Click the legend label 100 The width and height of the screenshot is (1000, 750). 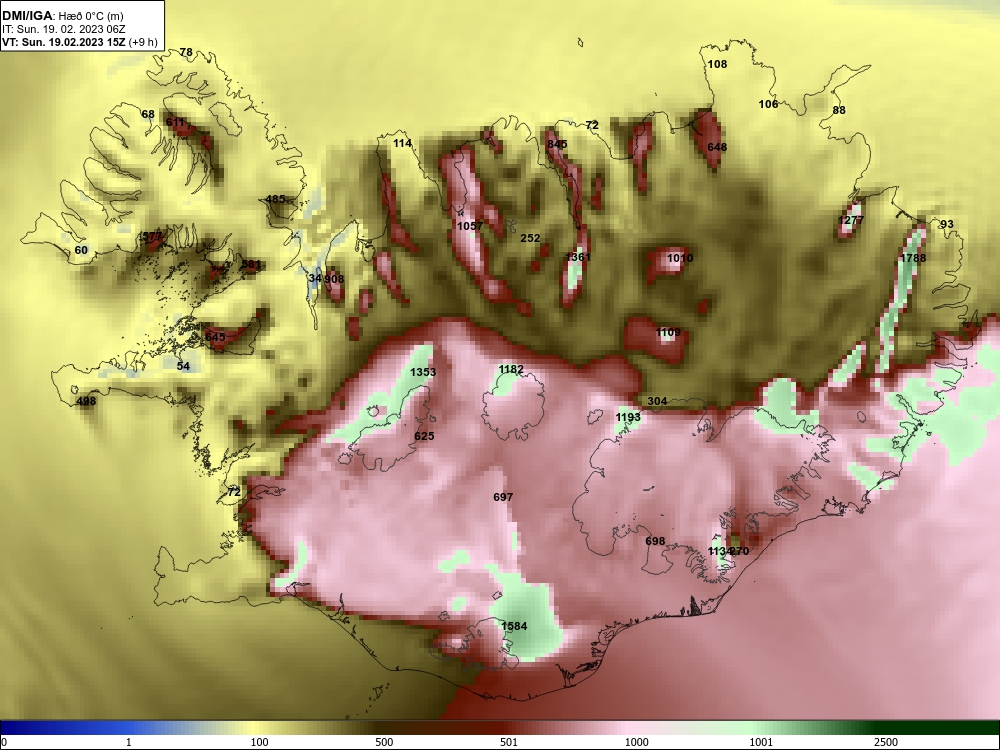pyautogui.click(x=259, y=742)
